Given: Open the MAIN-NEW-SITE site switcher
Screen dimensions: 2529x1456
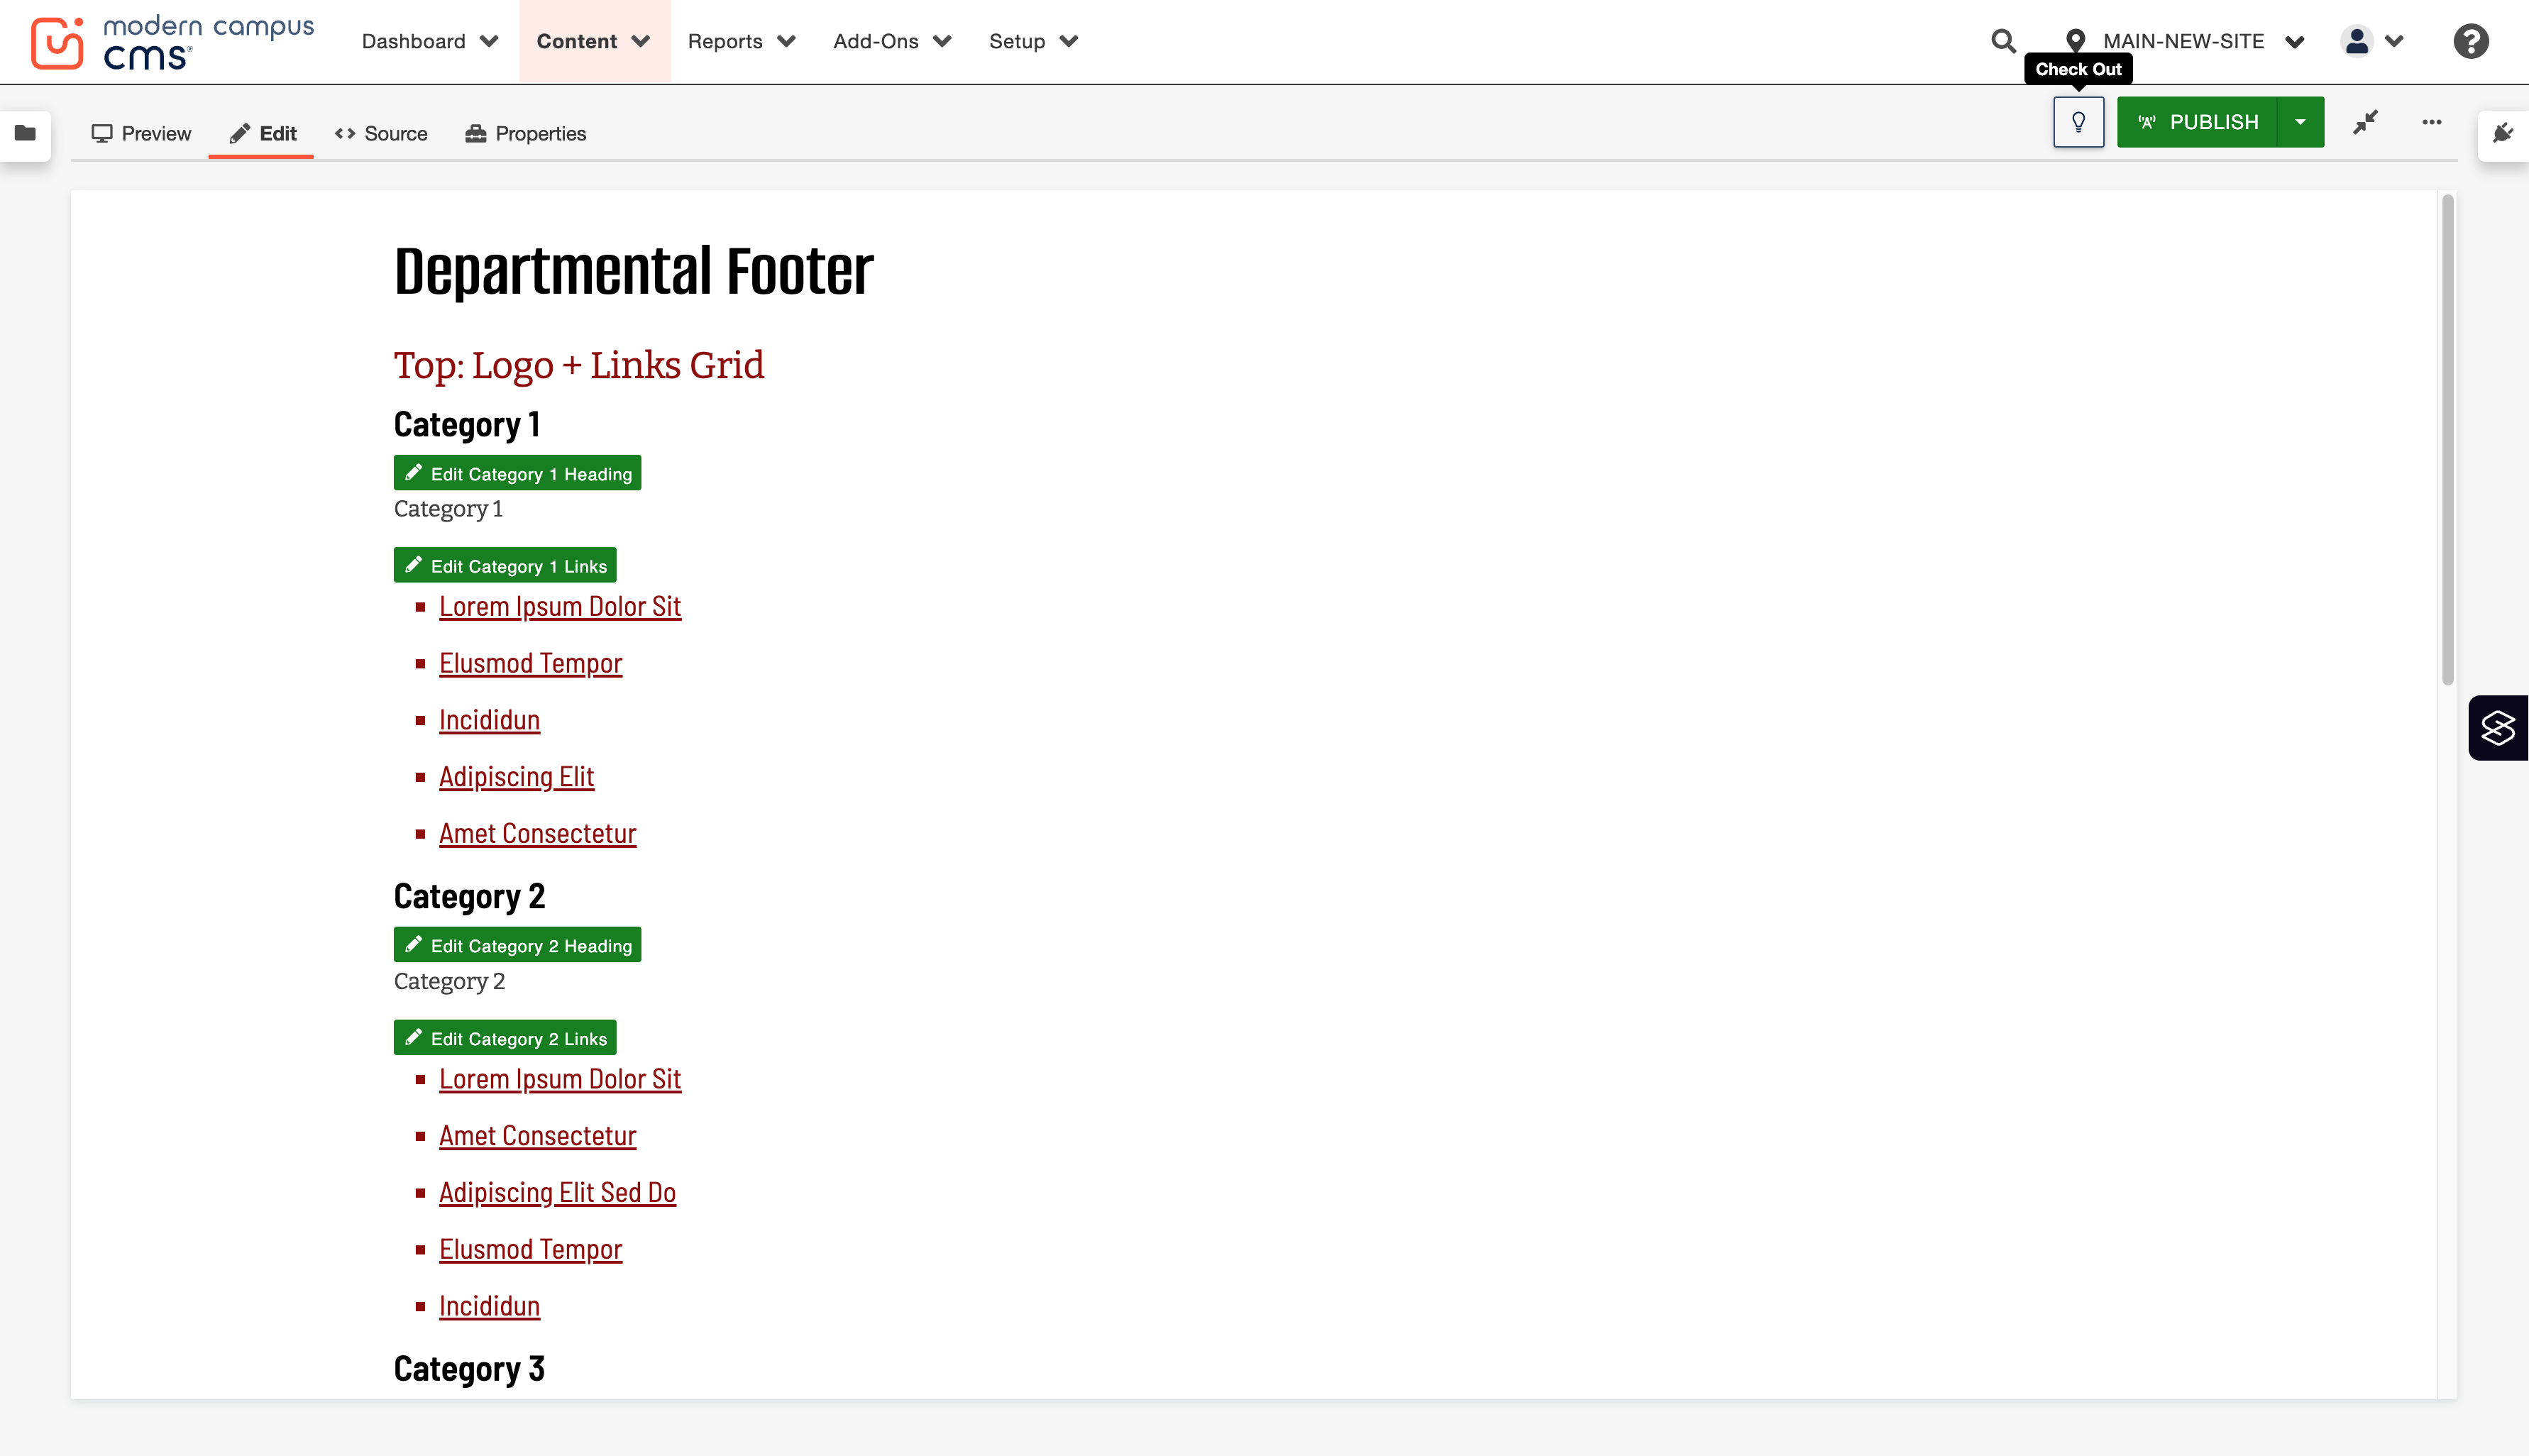Looking at the screenshot, I should [x=2203, y=41].
